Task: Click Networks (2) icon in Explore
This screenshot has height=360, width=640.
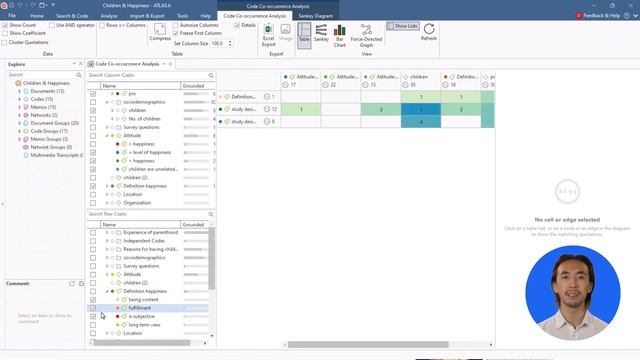Action: pos(26,115)
